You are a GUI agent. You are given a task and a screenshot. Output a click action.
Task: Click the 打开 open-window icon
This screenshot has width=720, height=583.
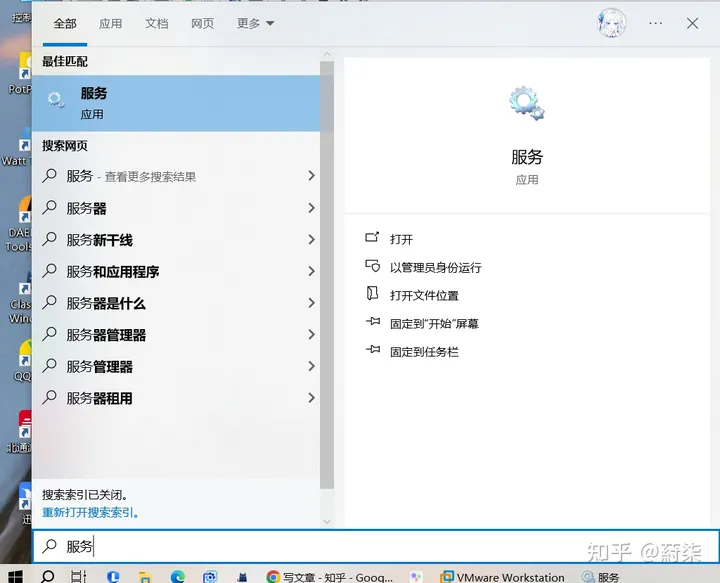pos(372,237)
